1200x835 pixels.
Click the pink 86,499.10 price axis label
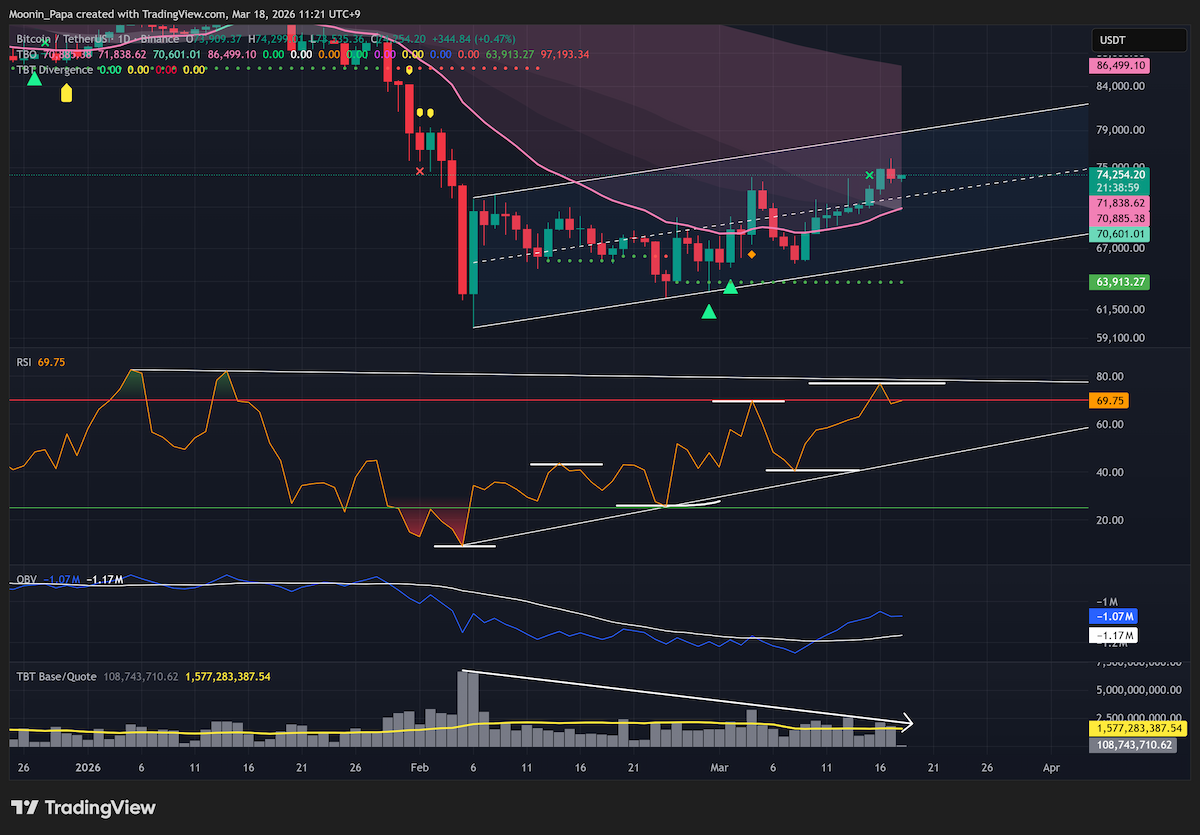[1120, 65]
